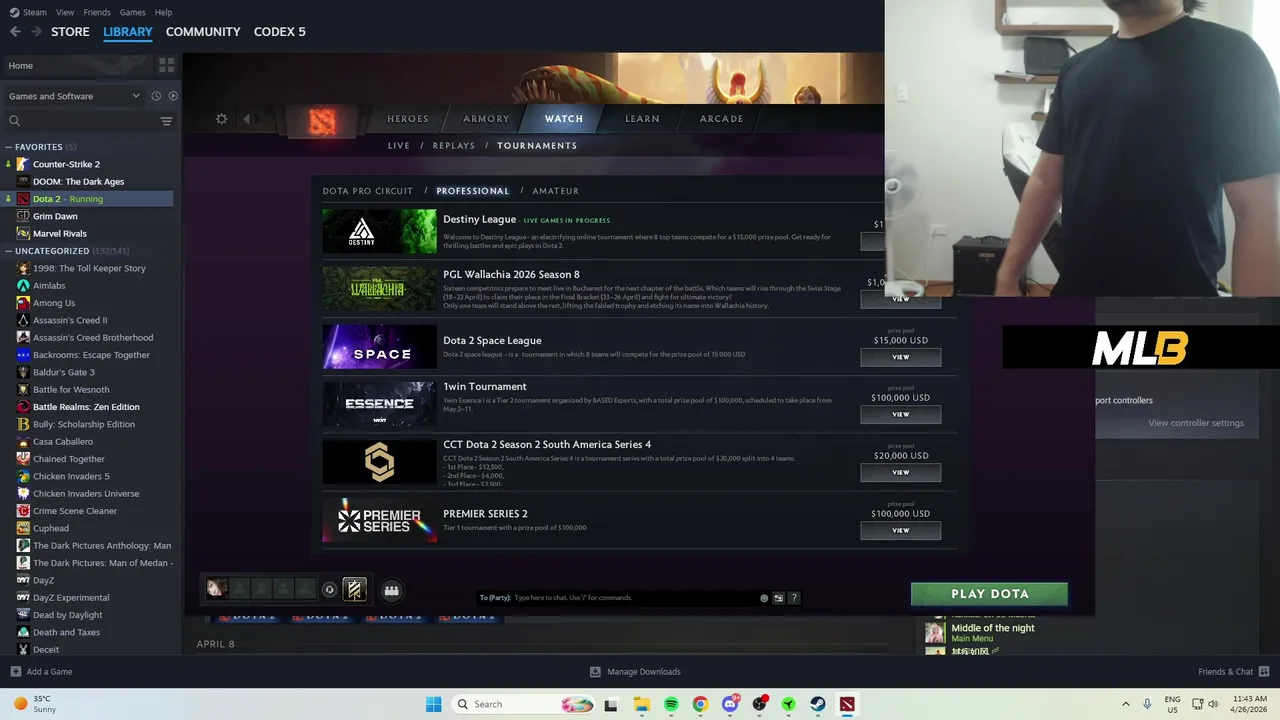Switch to Dota ARCADE tab
This screenshot has width=1280, height=720.
pyautogui.click(x=721, y=119)
